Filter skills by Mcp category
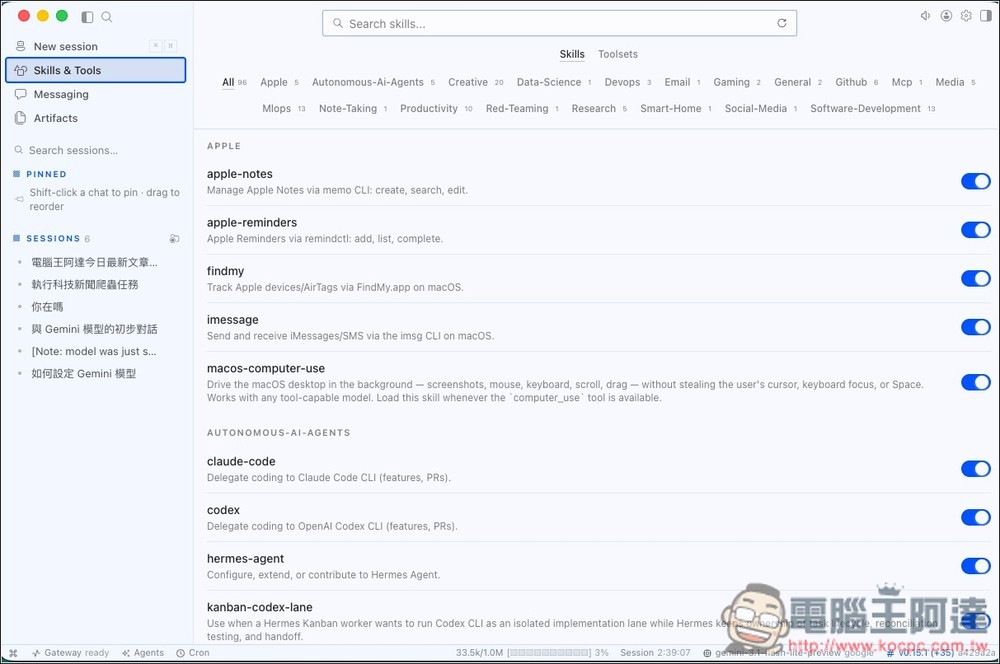The image size is (1000, 664). click(907, 82)
